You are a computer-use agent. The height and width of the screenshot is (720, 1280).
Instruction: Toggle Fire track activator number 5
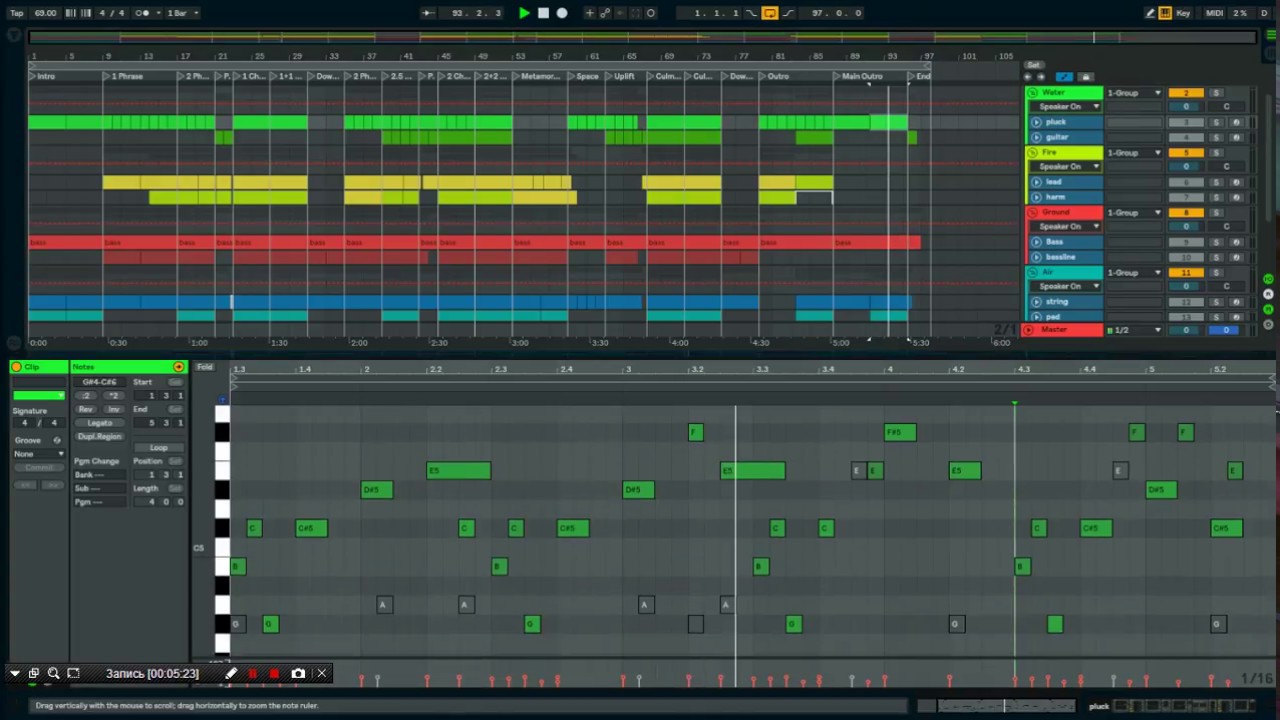tap(1186, 153)
